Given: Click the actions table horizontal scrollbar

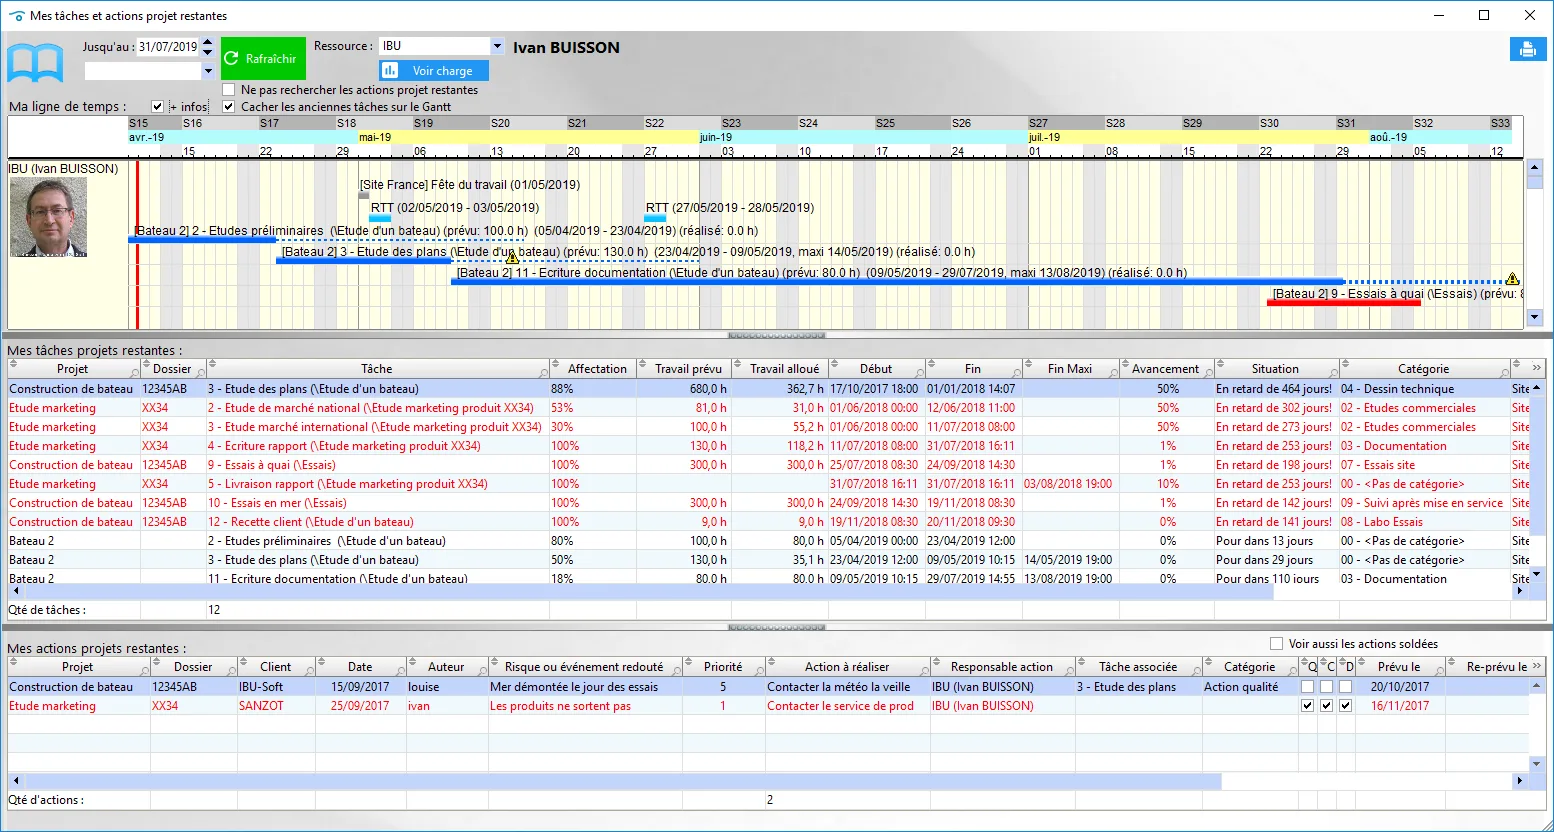Looking at the screenshot, I should (x=615, y=780).
